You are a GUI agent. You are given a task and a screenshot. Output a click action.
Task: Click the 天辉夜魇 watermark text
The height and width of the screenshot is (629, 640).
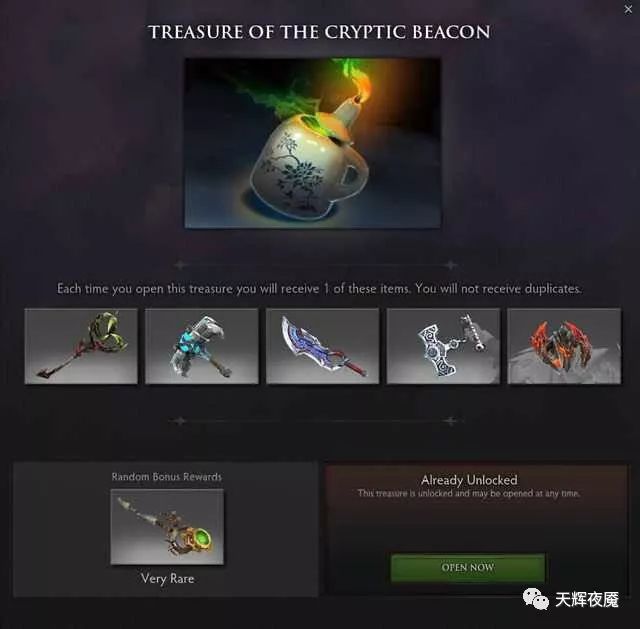[587, 600]
